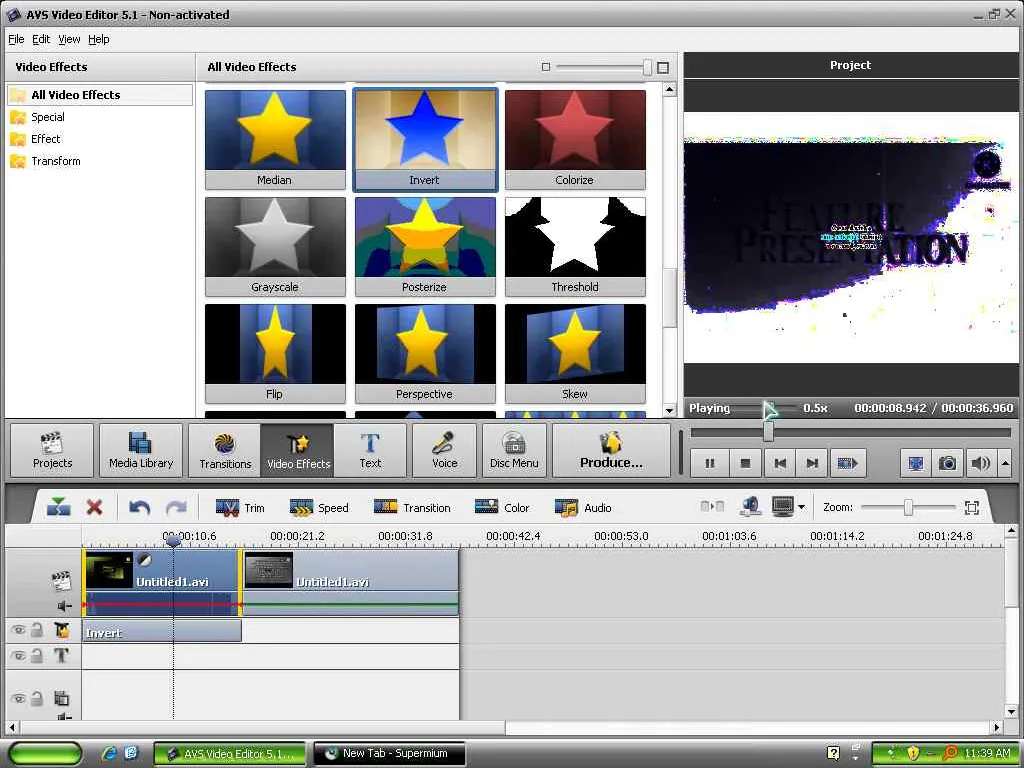Screen dimensions: 1024x768
Task: Open the timeline view mode dropdown arrow
Action: (x=801, y=507)
